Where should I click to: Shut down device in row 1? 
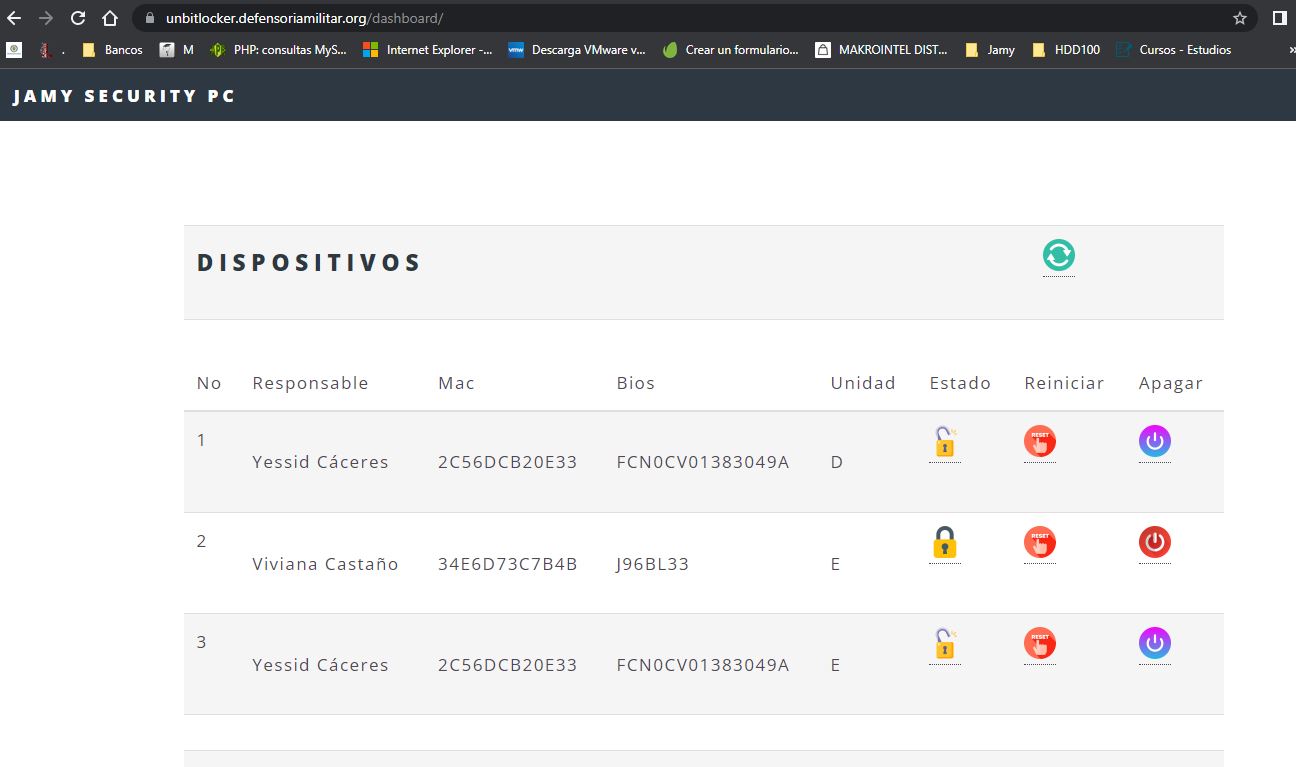click(1154, 442)
